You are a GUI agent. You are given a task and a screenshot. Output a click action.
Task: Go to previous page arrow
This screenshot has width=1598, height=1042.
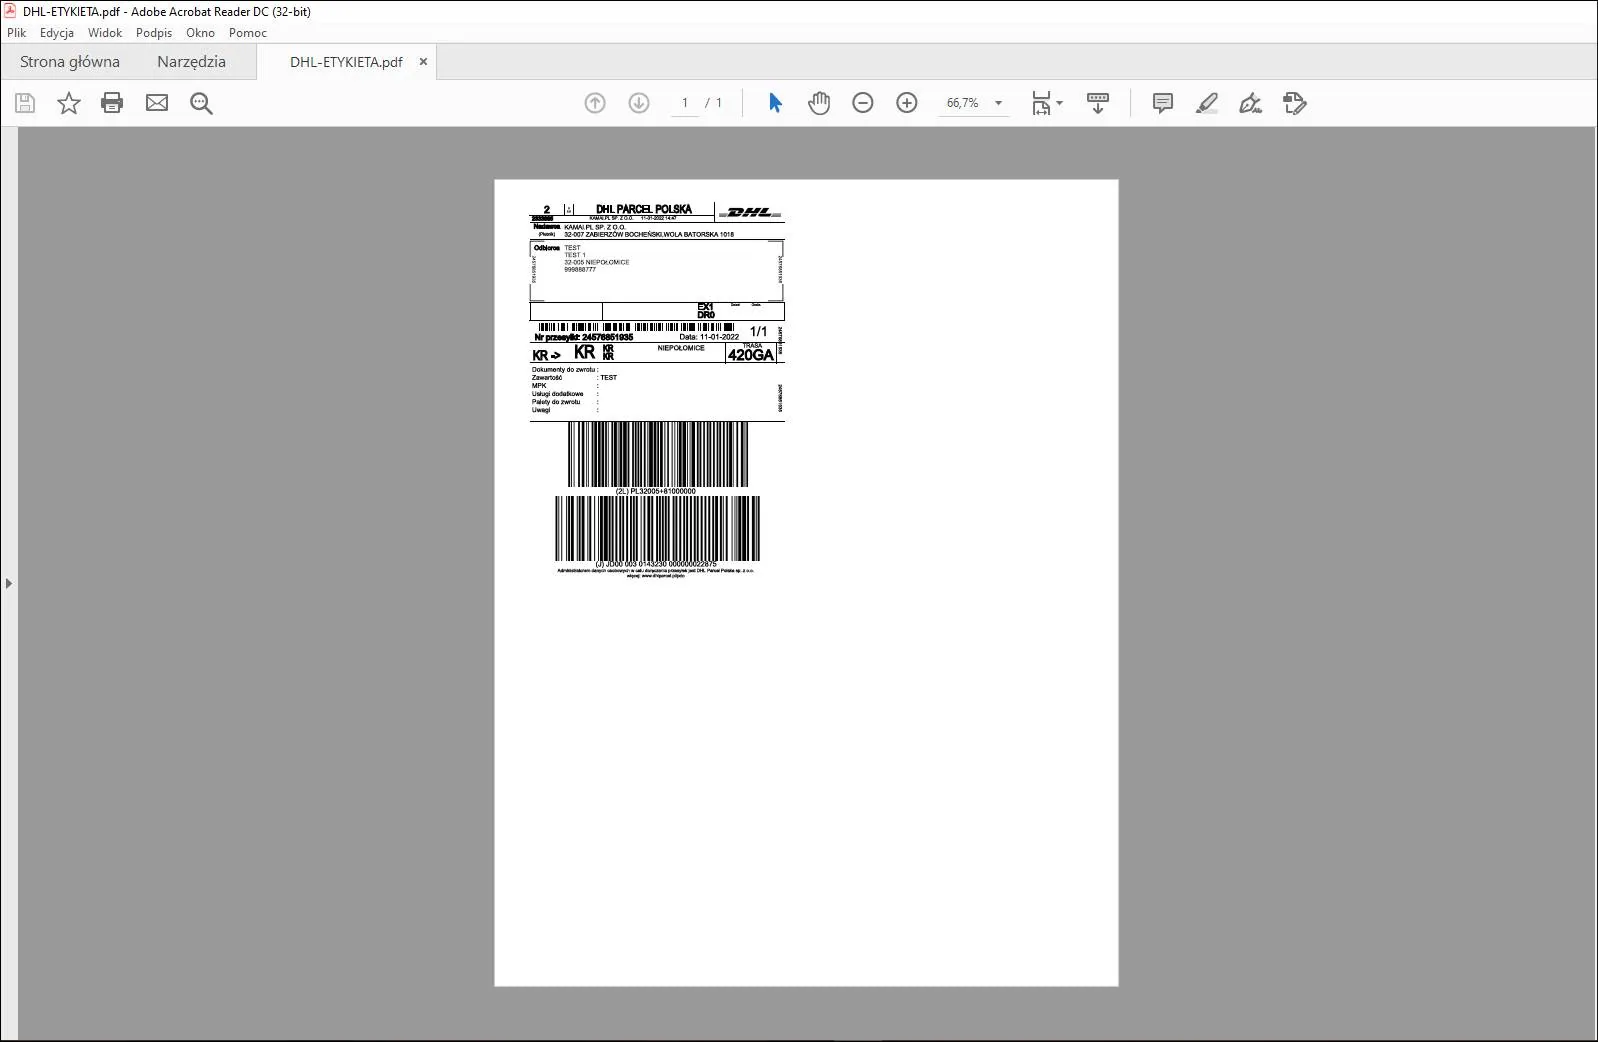tap(595, 103)
